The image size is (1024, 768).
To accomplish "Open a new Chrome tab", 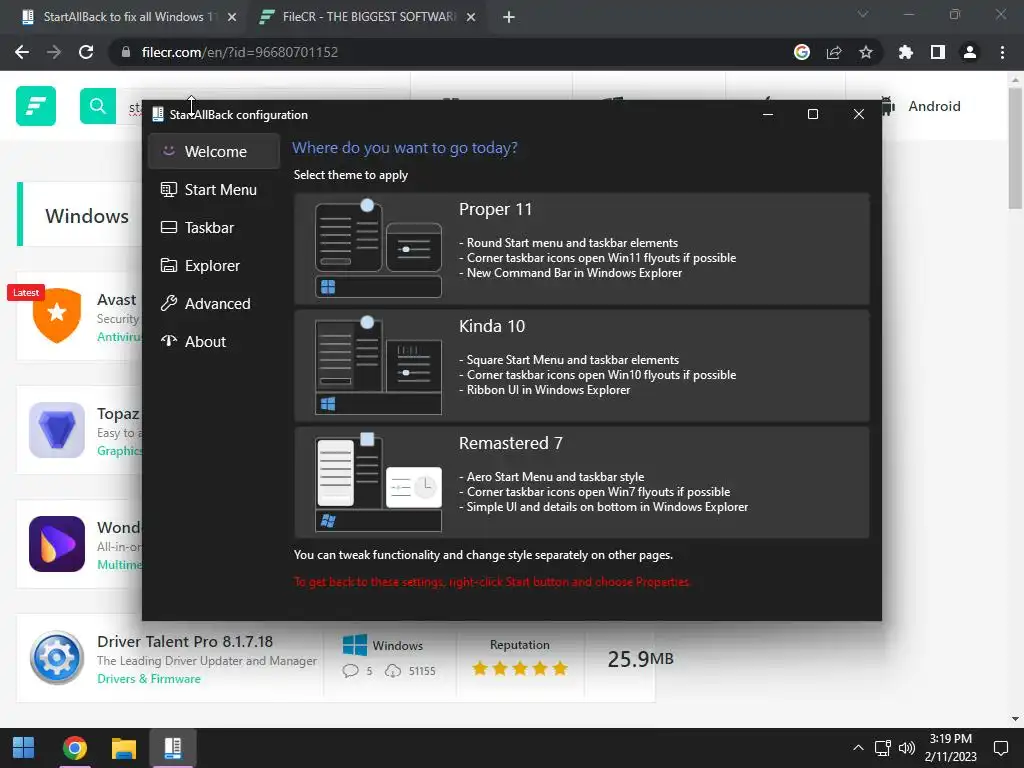I will 509,18.
